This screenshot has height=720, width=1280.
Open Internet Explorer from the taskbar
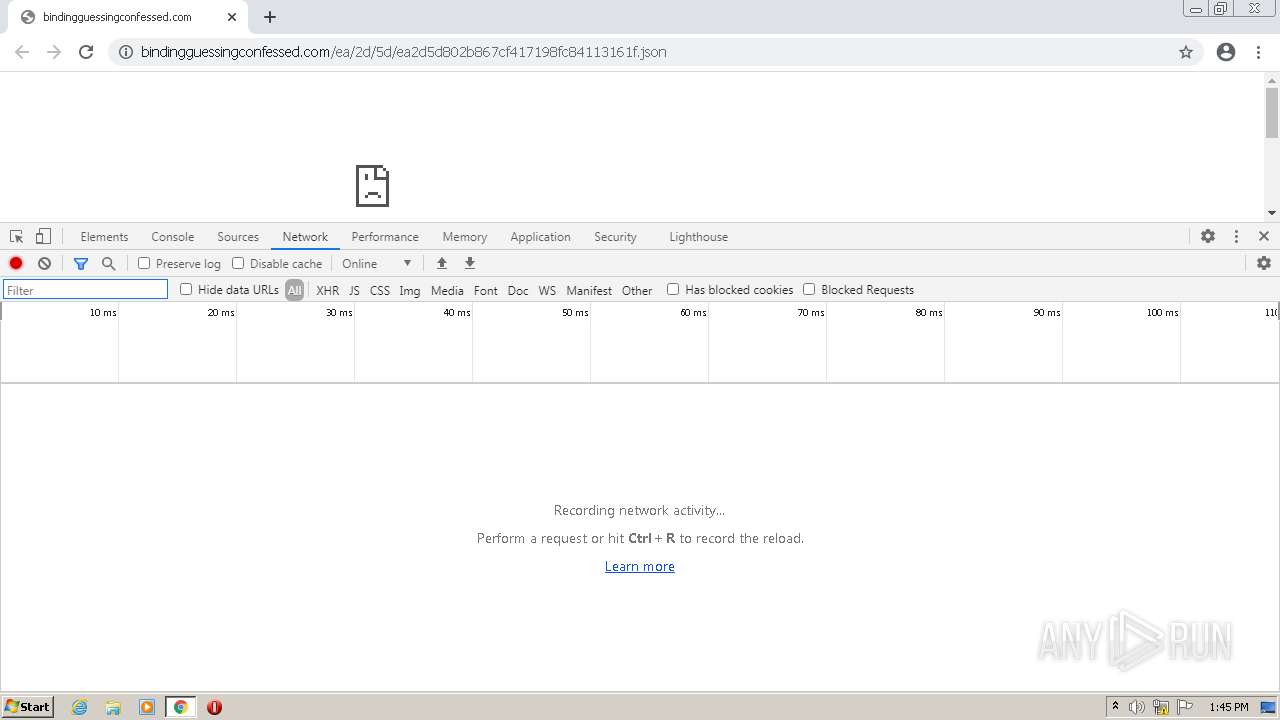80,707
